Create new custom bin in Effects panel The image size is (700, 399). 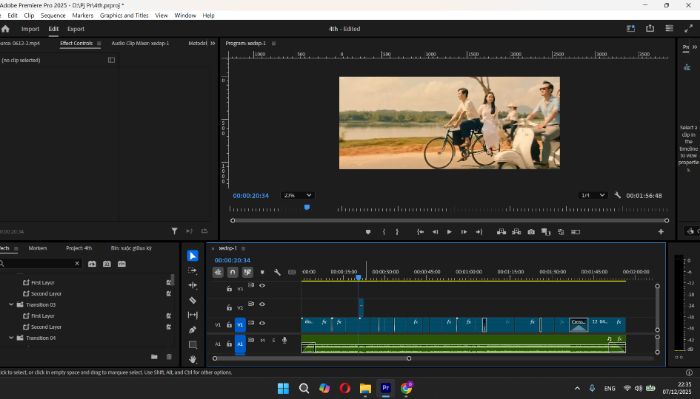click(154, 357)
